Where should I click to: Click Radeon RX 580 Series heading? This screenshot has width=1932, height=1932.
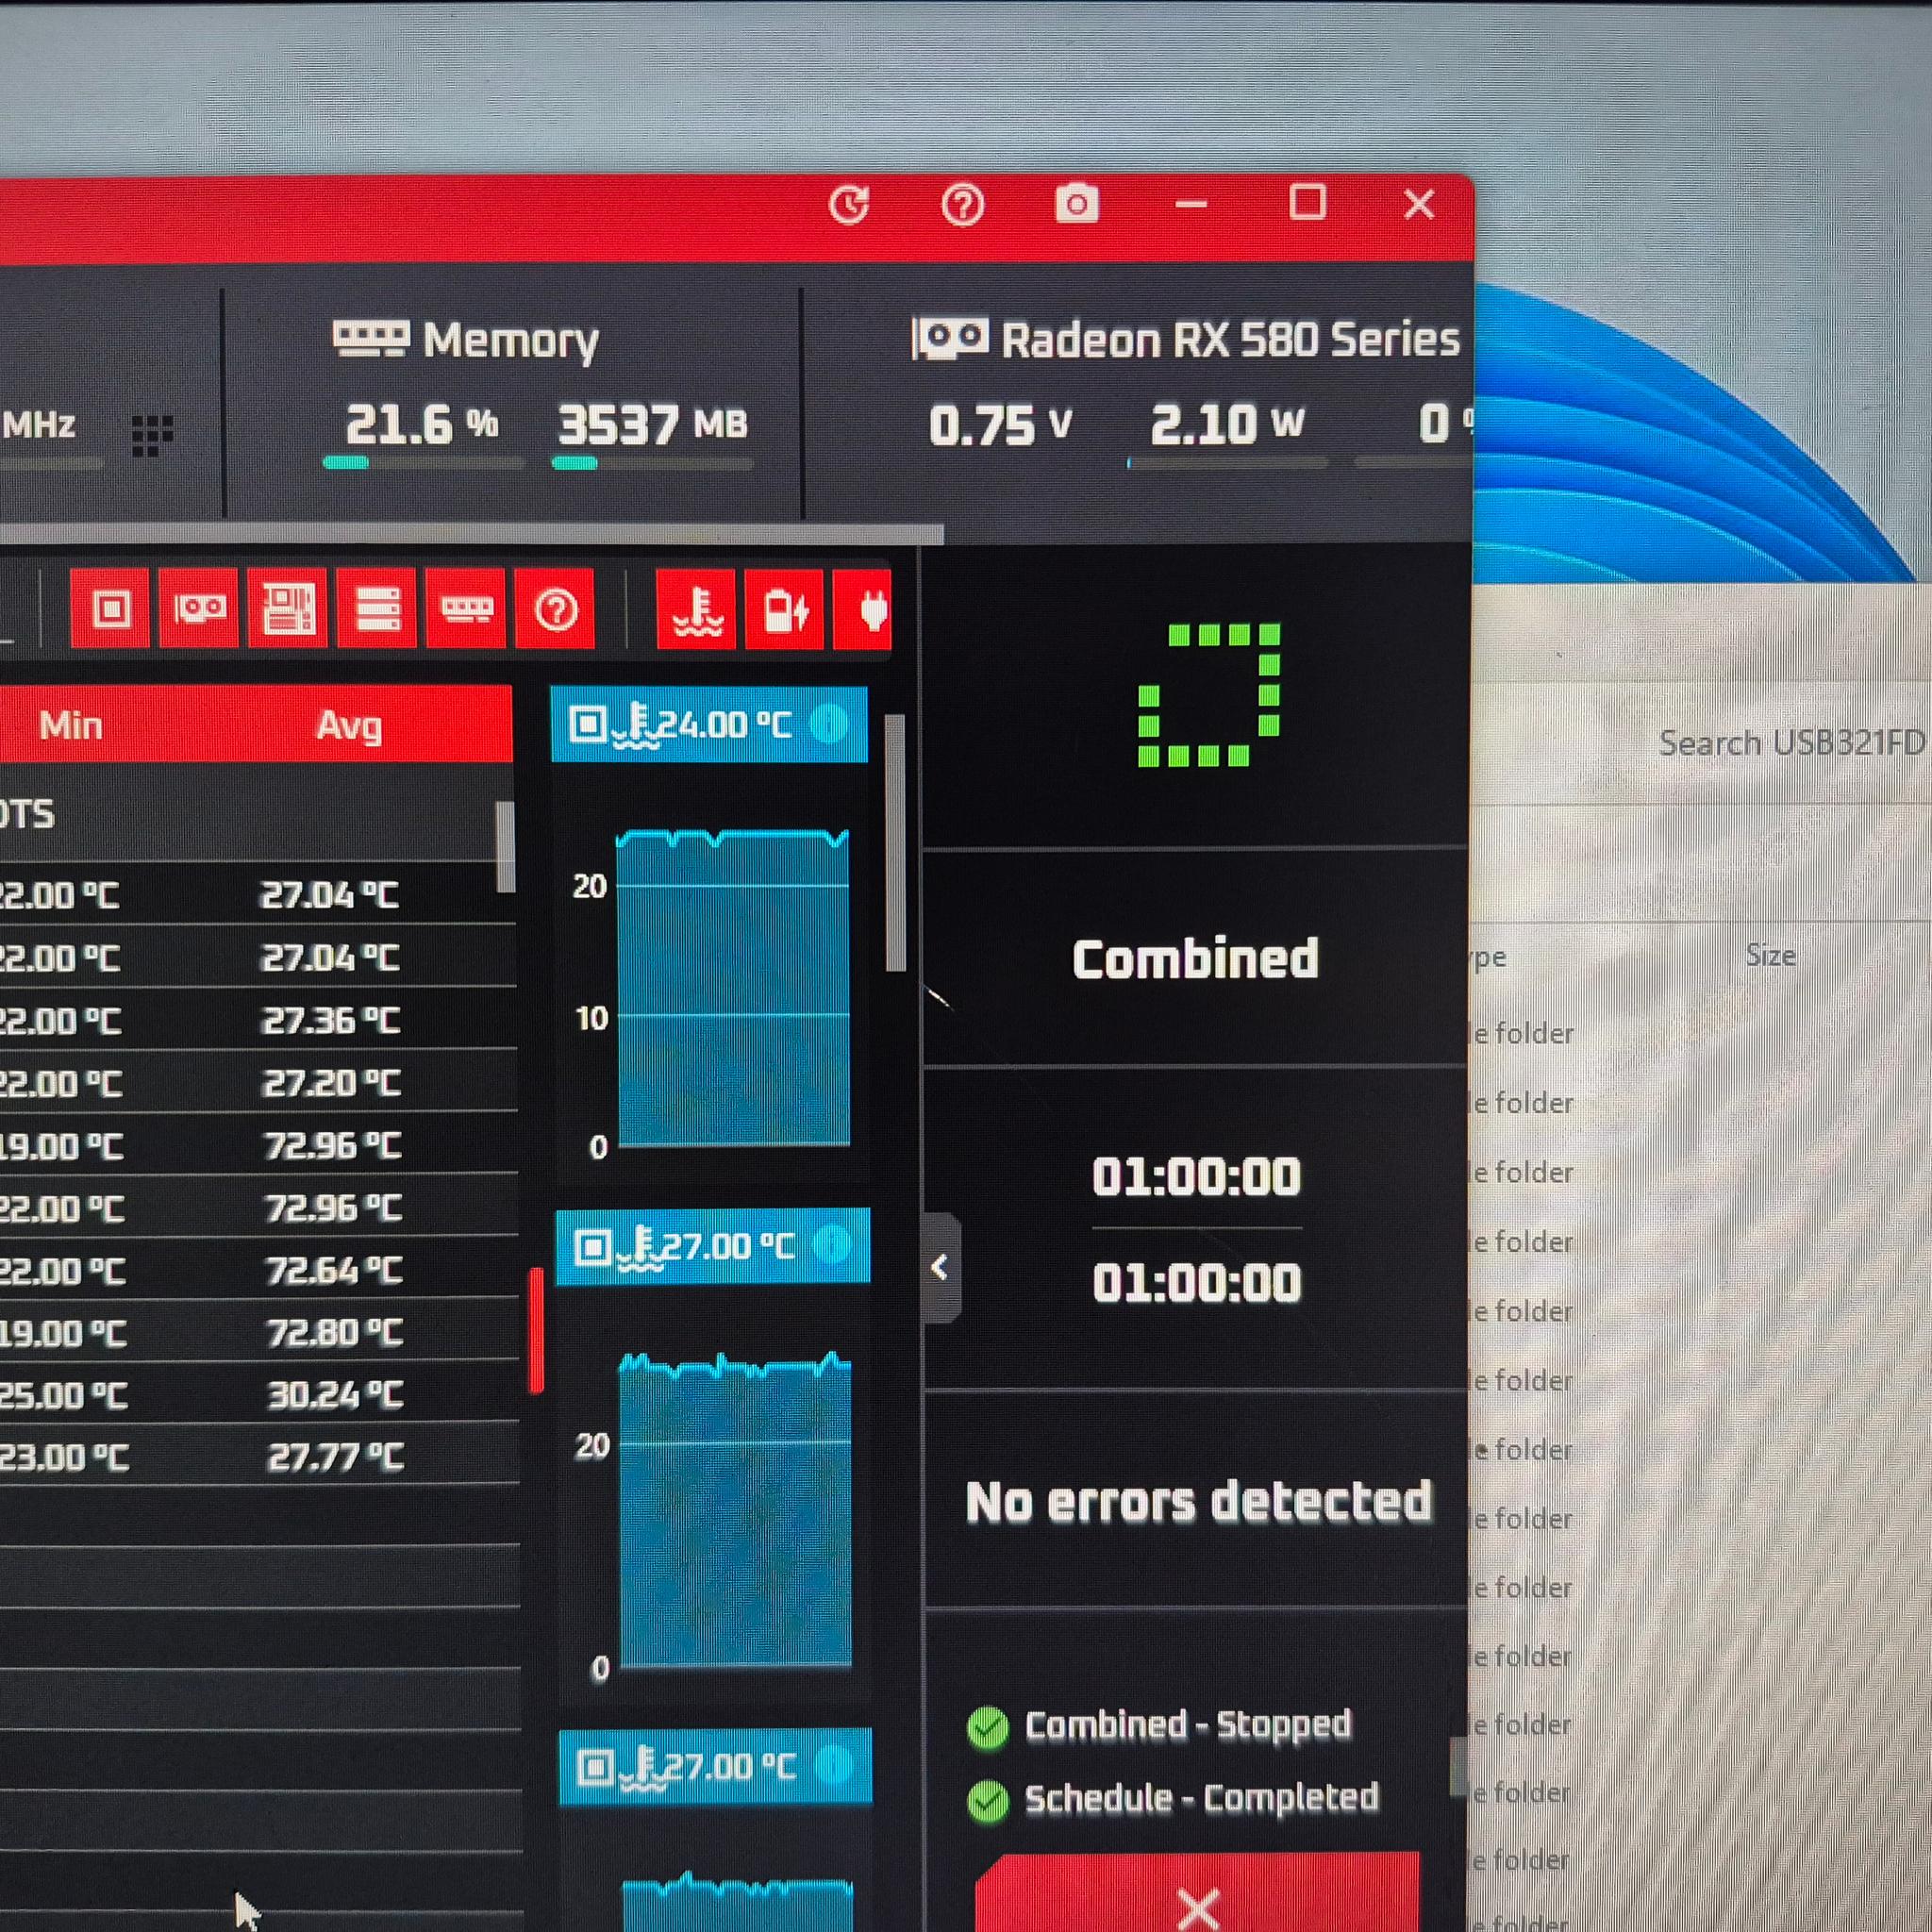(x=1230, y=340)
